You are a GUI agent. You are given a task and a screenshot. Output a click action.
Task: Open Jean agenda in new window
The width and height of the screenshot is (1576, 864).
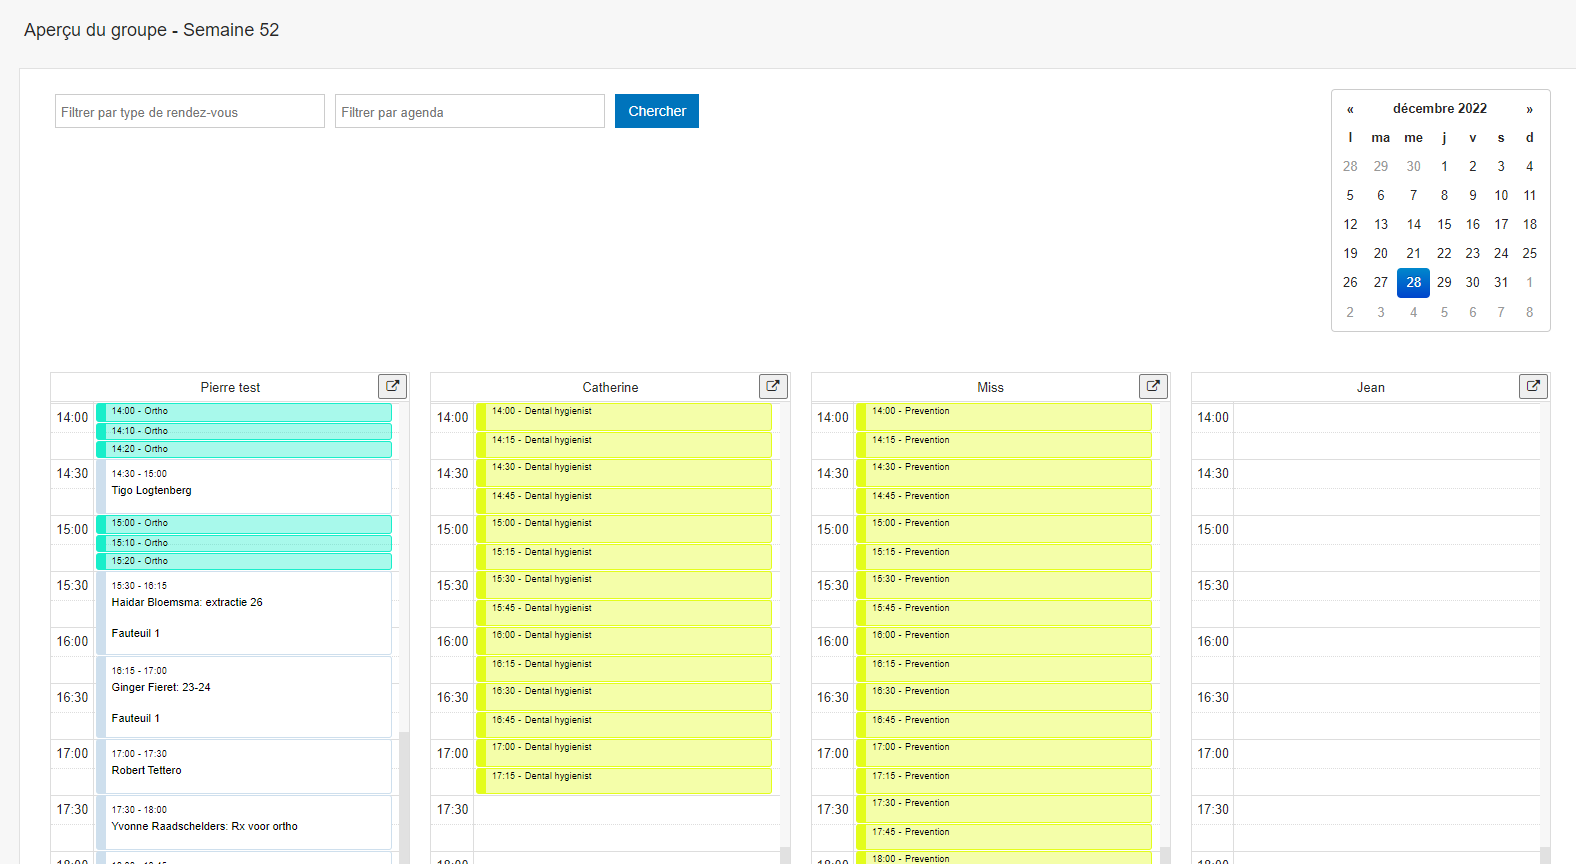[1533, 386]
